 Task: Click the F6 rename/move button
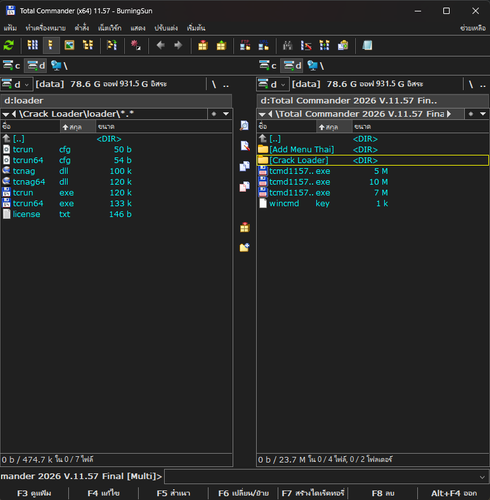click(x=243, y=493)
